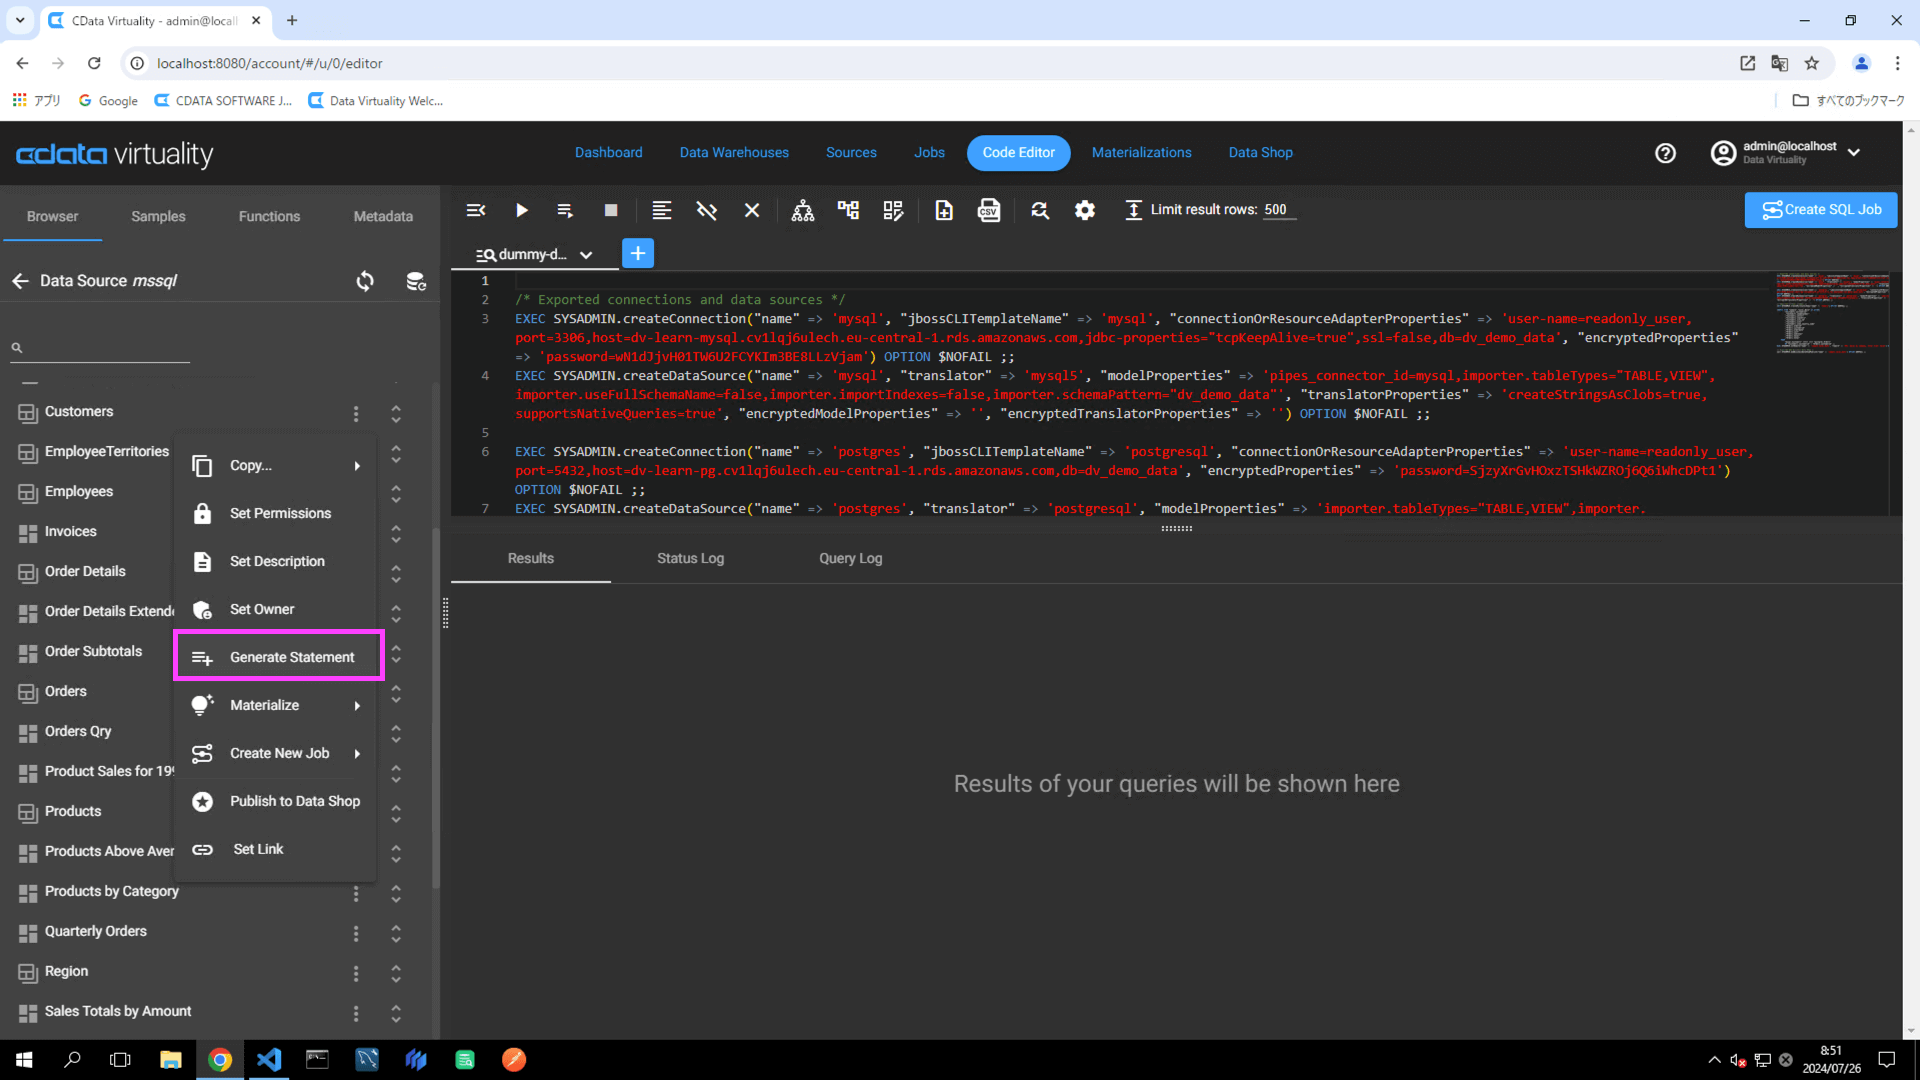Run the query with the play button
This screenshot has width=1920, height=1080.
pyautogui.click(x=521, y=210)
